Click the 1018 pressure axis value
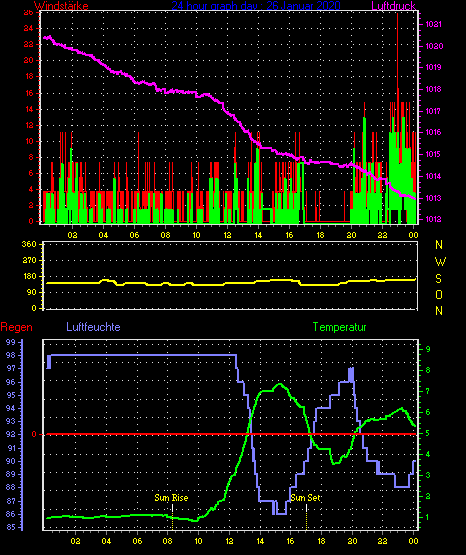The height and width of the screenshot is (555, 466). point(433,89)
